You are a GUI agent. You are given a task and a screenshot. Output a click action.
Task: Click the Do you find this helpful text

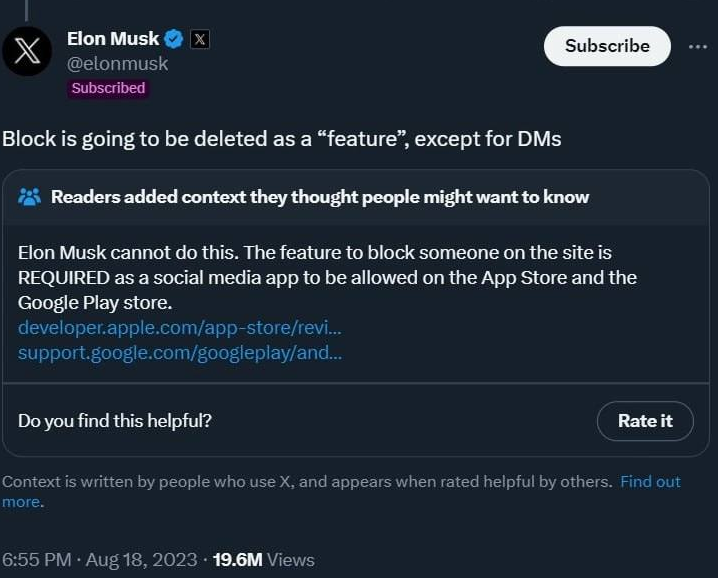[x=115, y=420]
